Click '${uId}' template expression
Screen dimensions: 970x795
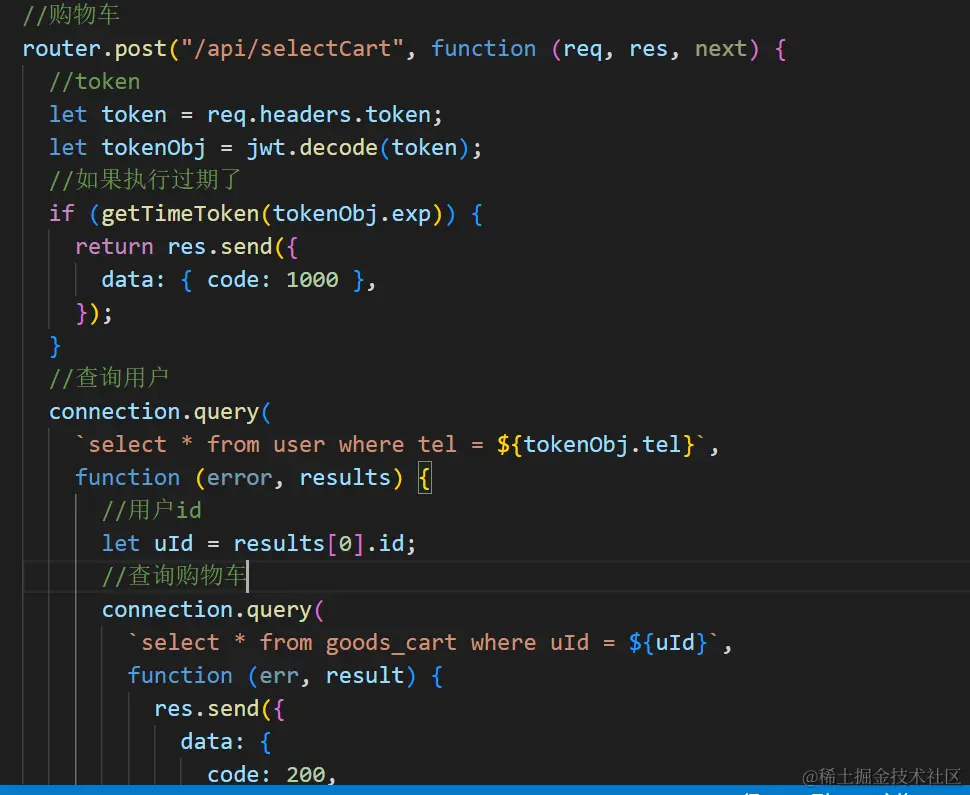[x=667, y=643]
